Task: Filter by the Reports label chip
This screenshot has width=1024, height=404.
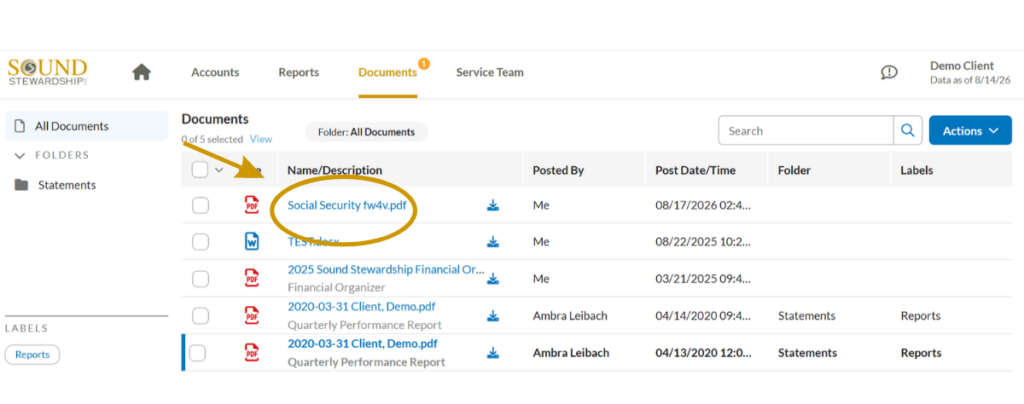Action: (32, 354)
